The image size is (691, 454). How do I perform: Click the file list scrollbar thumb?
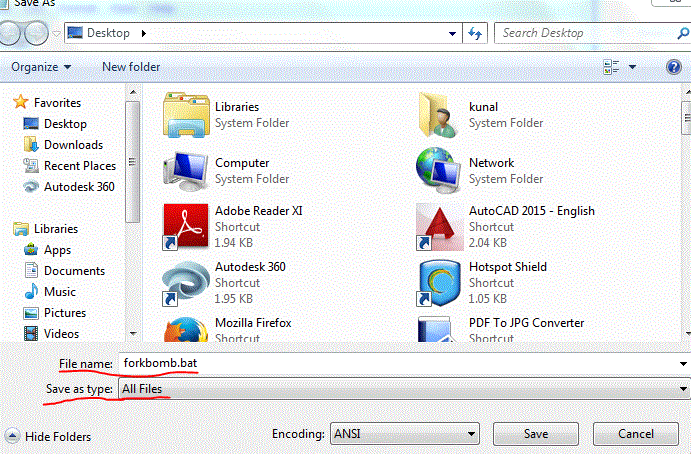[687, 117]
